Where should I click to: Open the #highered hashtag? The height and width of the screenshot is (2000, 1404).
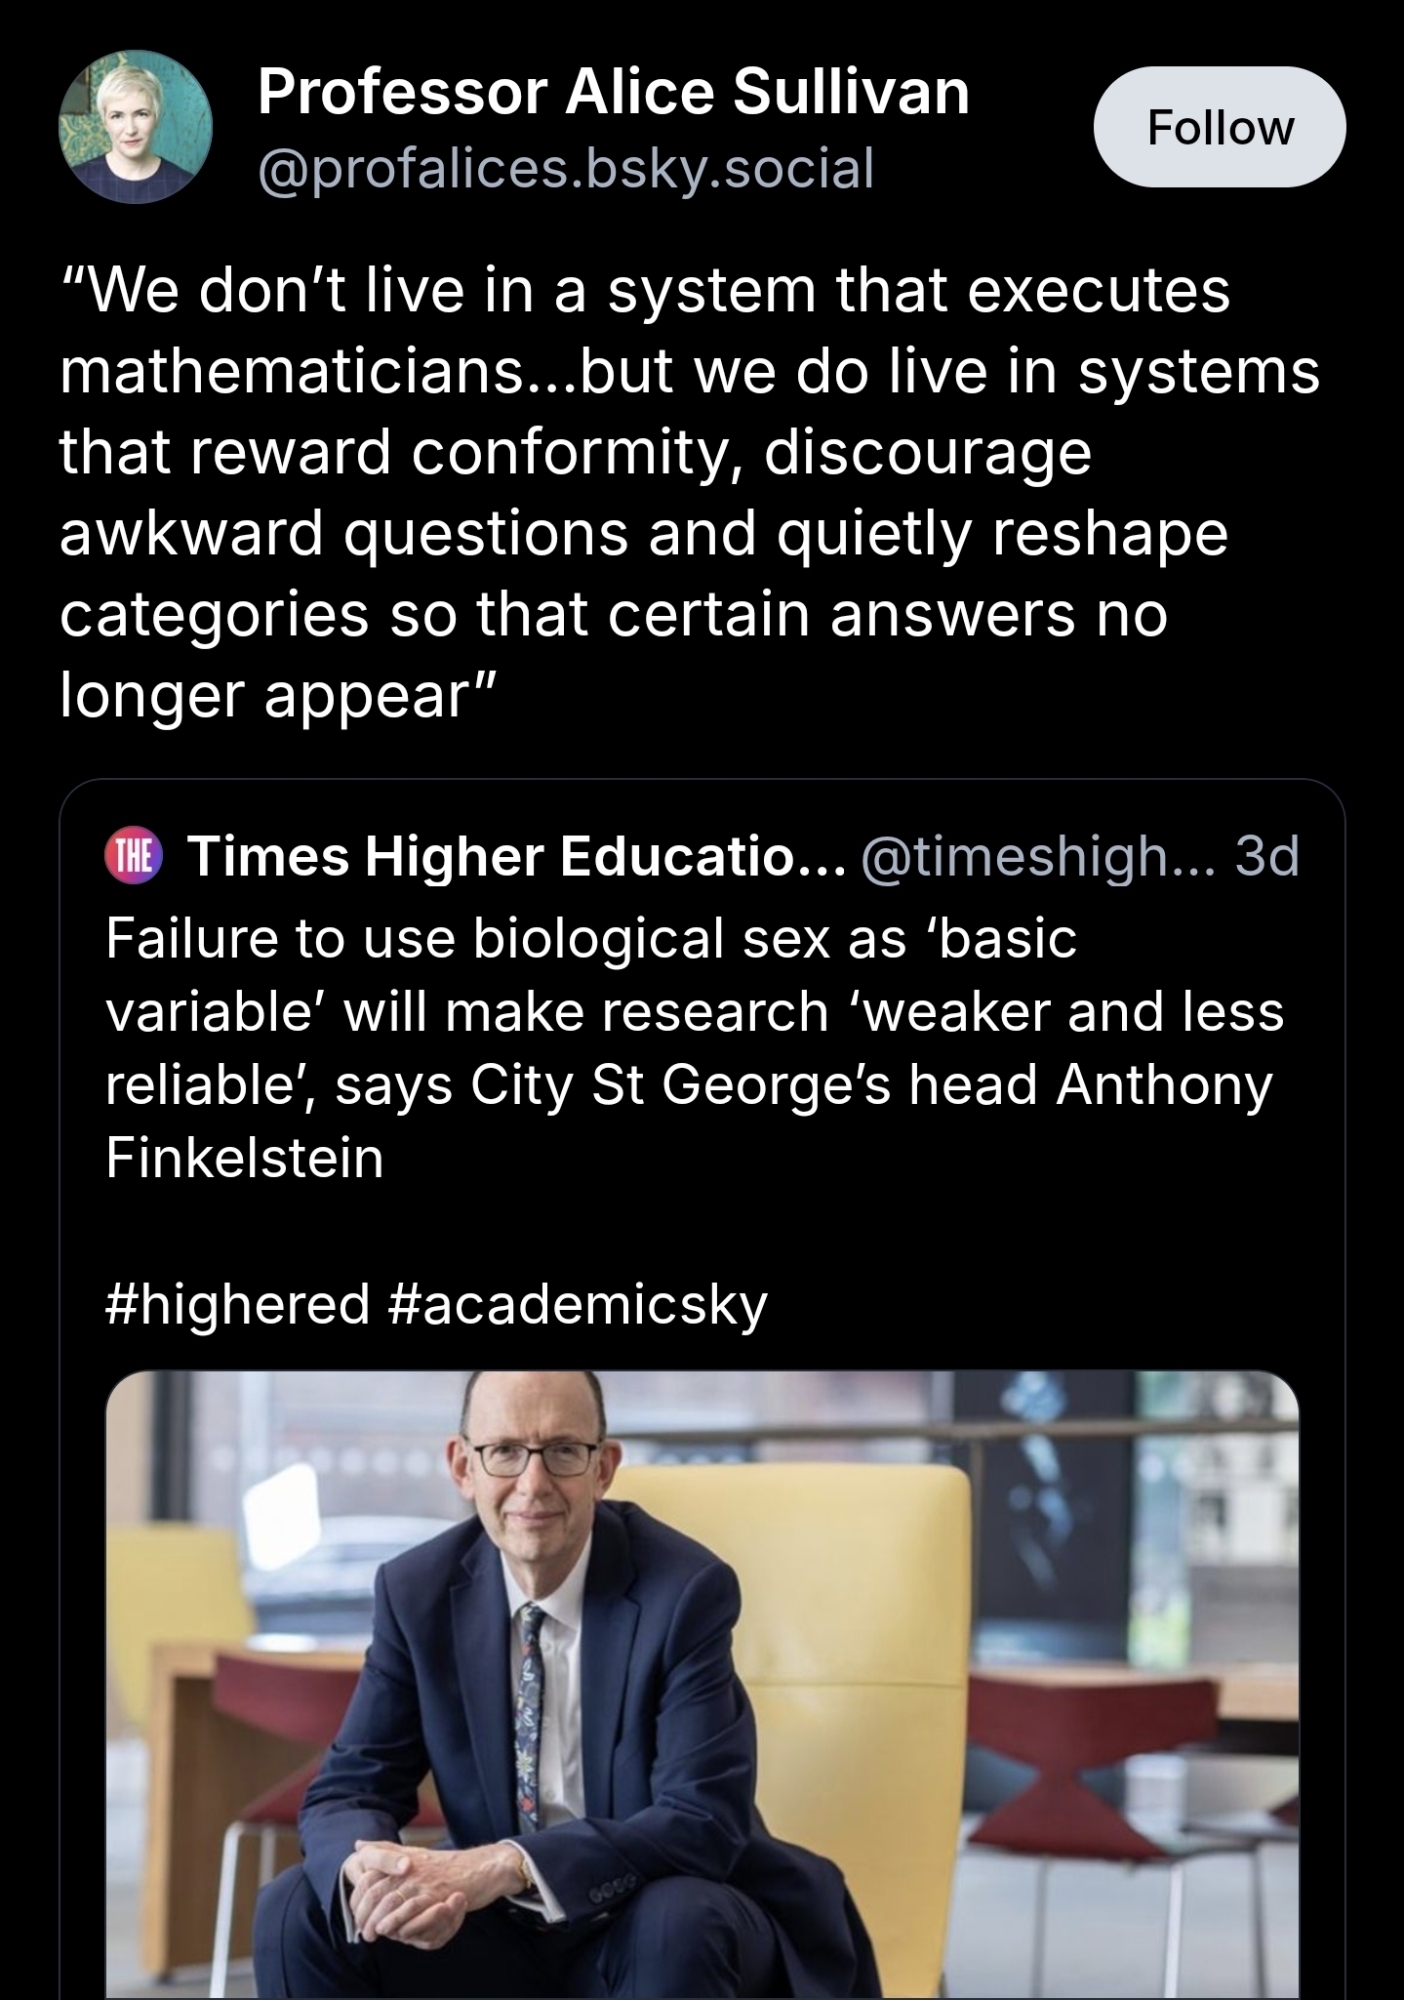[237, 1304]
